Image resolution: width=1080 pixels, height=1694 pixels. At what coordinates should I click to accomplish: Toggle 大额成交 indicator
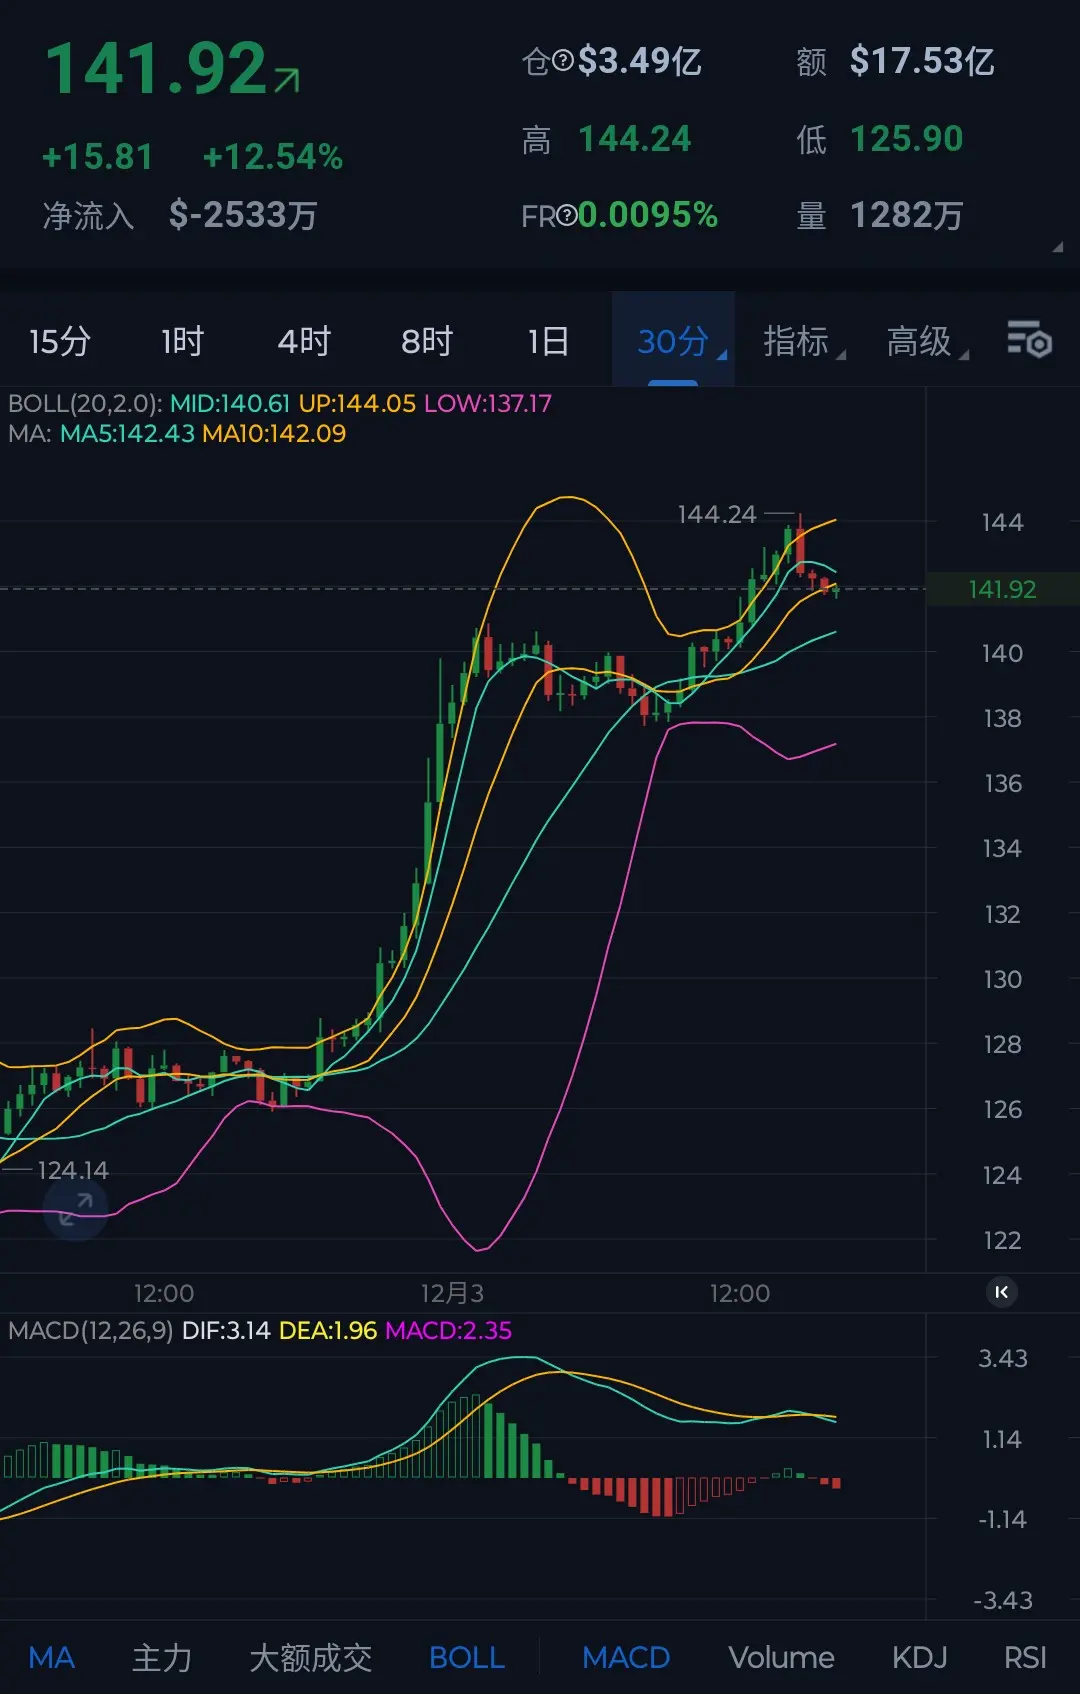click(x=311, y=1657)
